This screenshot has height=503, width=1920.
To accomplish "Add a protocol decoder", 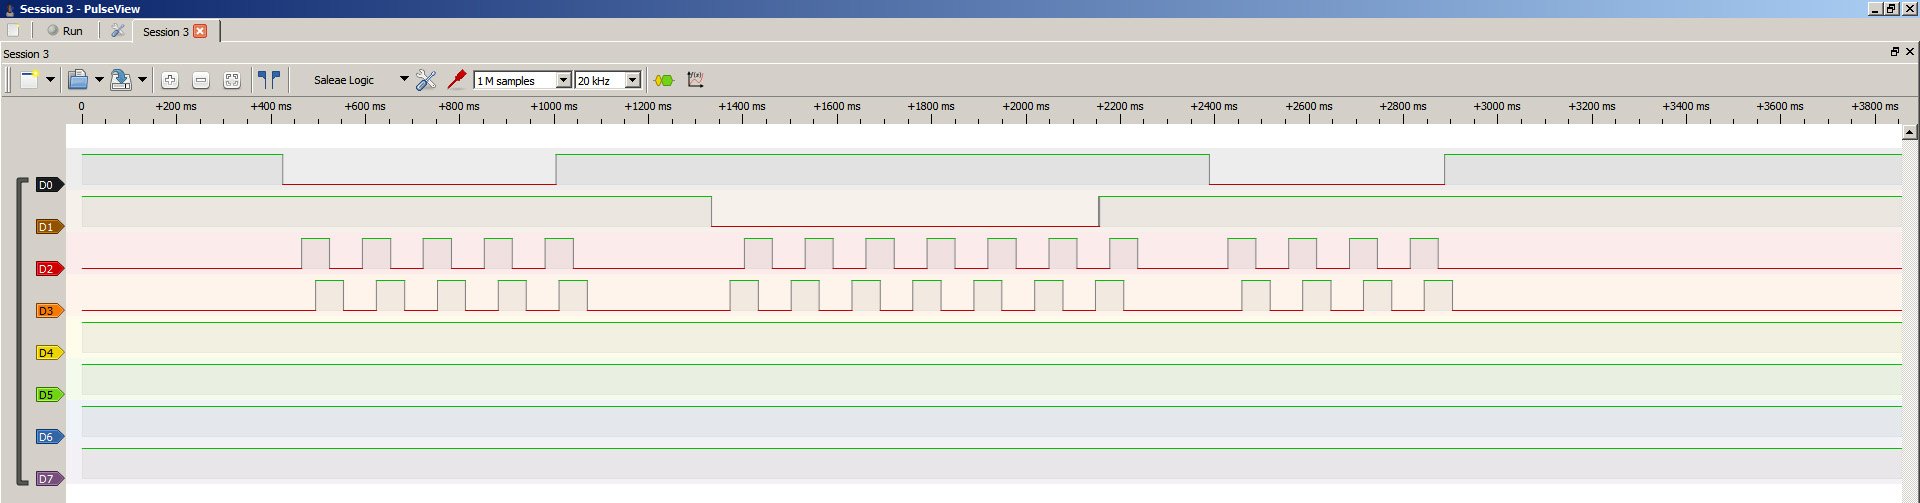I will click(664, 80).
